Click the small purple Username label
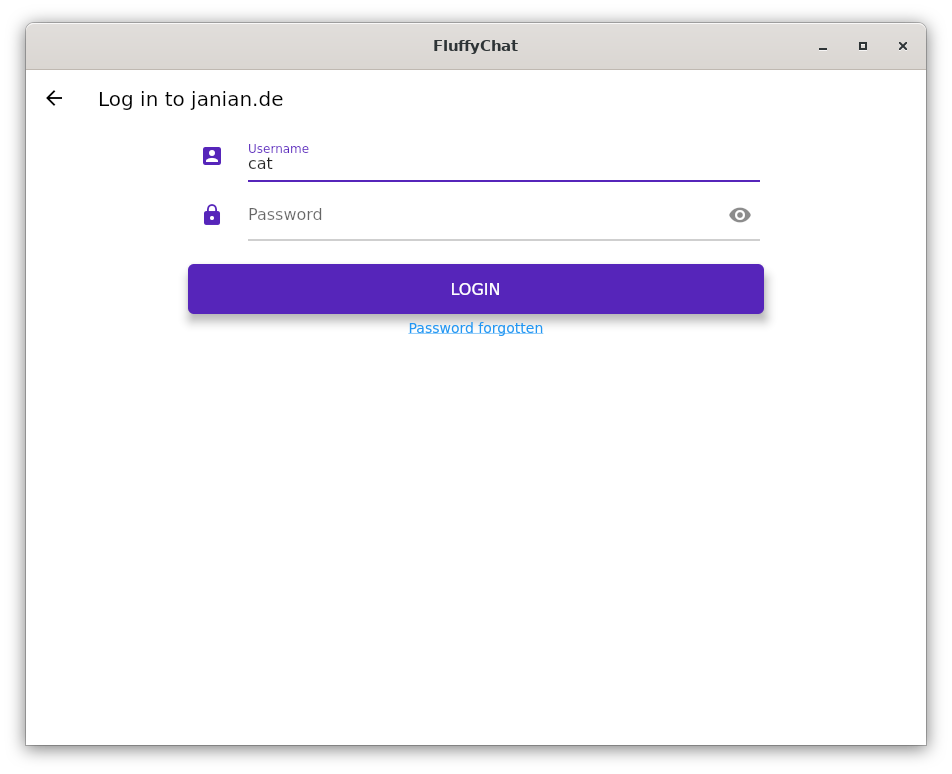 [278, 149]
